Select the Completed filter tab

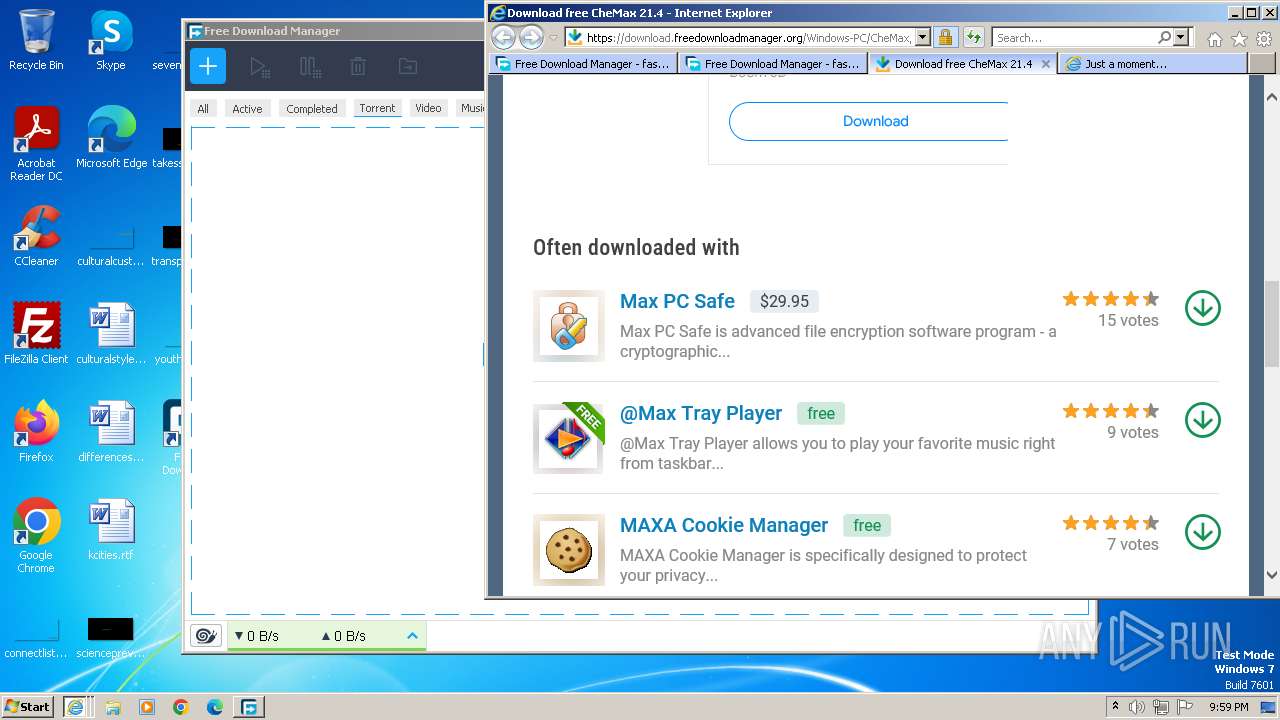(x=312, y=108)
